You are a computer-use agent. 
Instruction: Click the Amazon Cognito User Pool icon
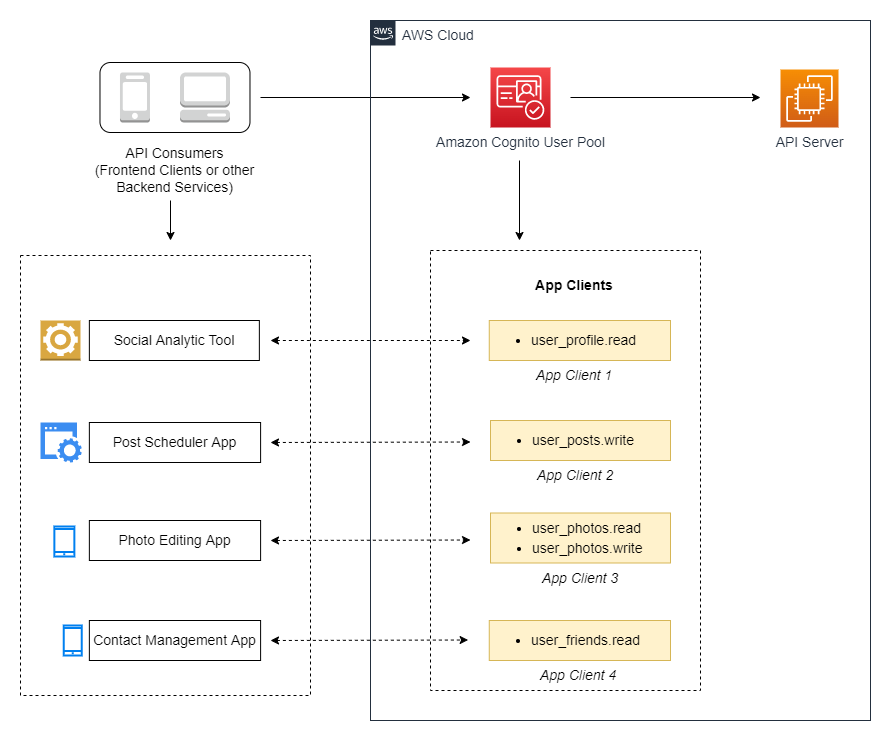519,96
